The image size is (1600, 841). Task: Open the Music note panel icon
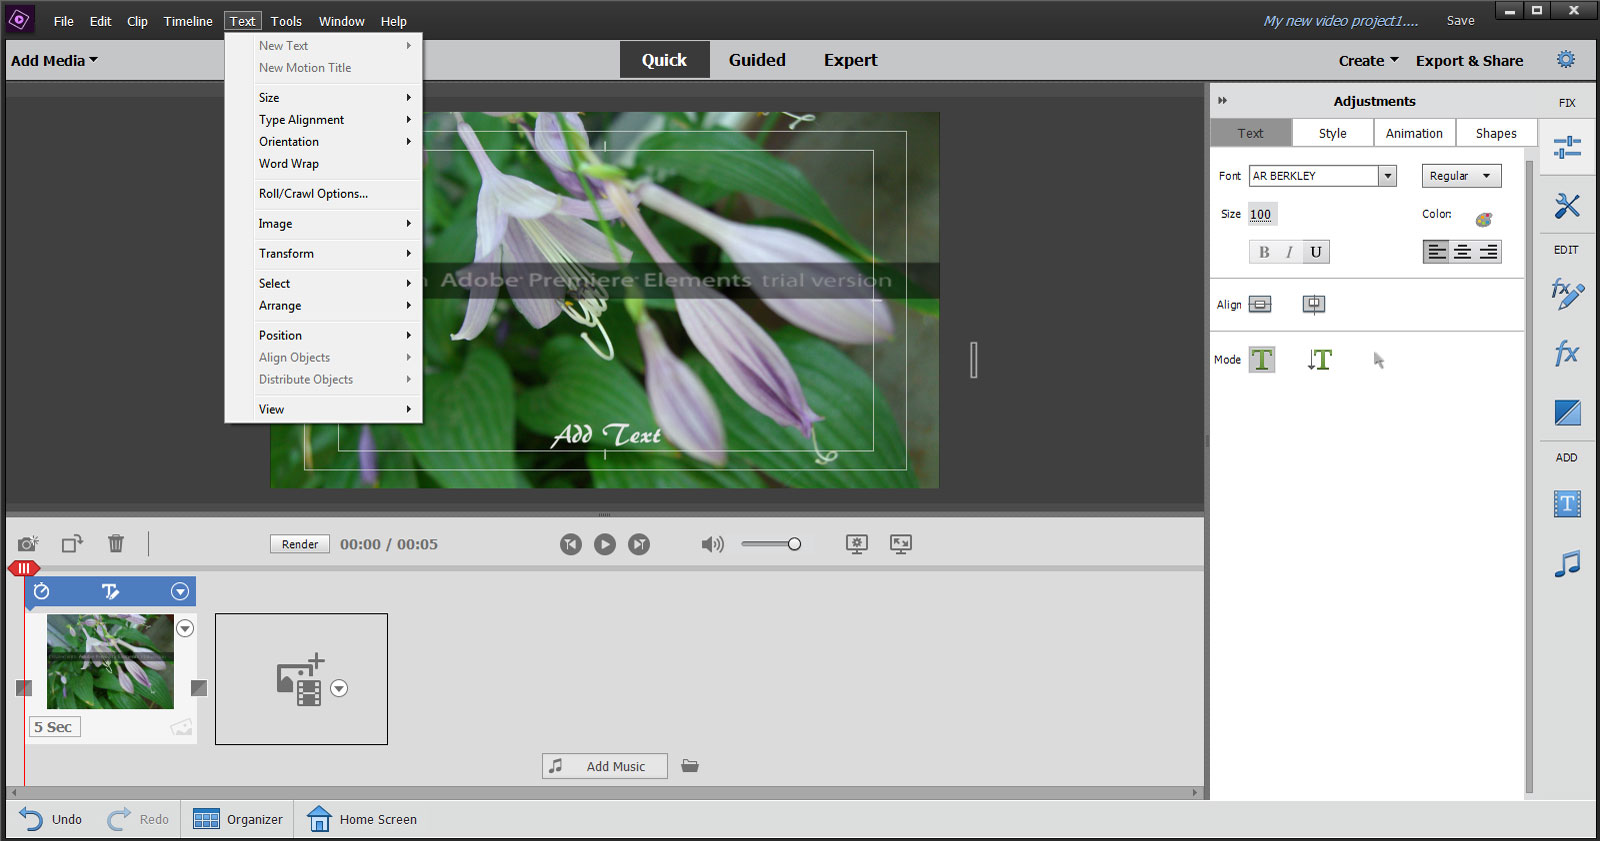tap(1567, 564)
